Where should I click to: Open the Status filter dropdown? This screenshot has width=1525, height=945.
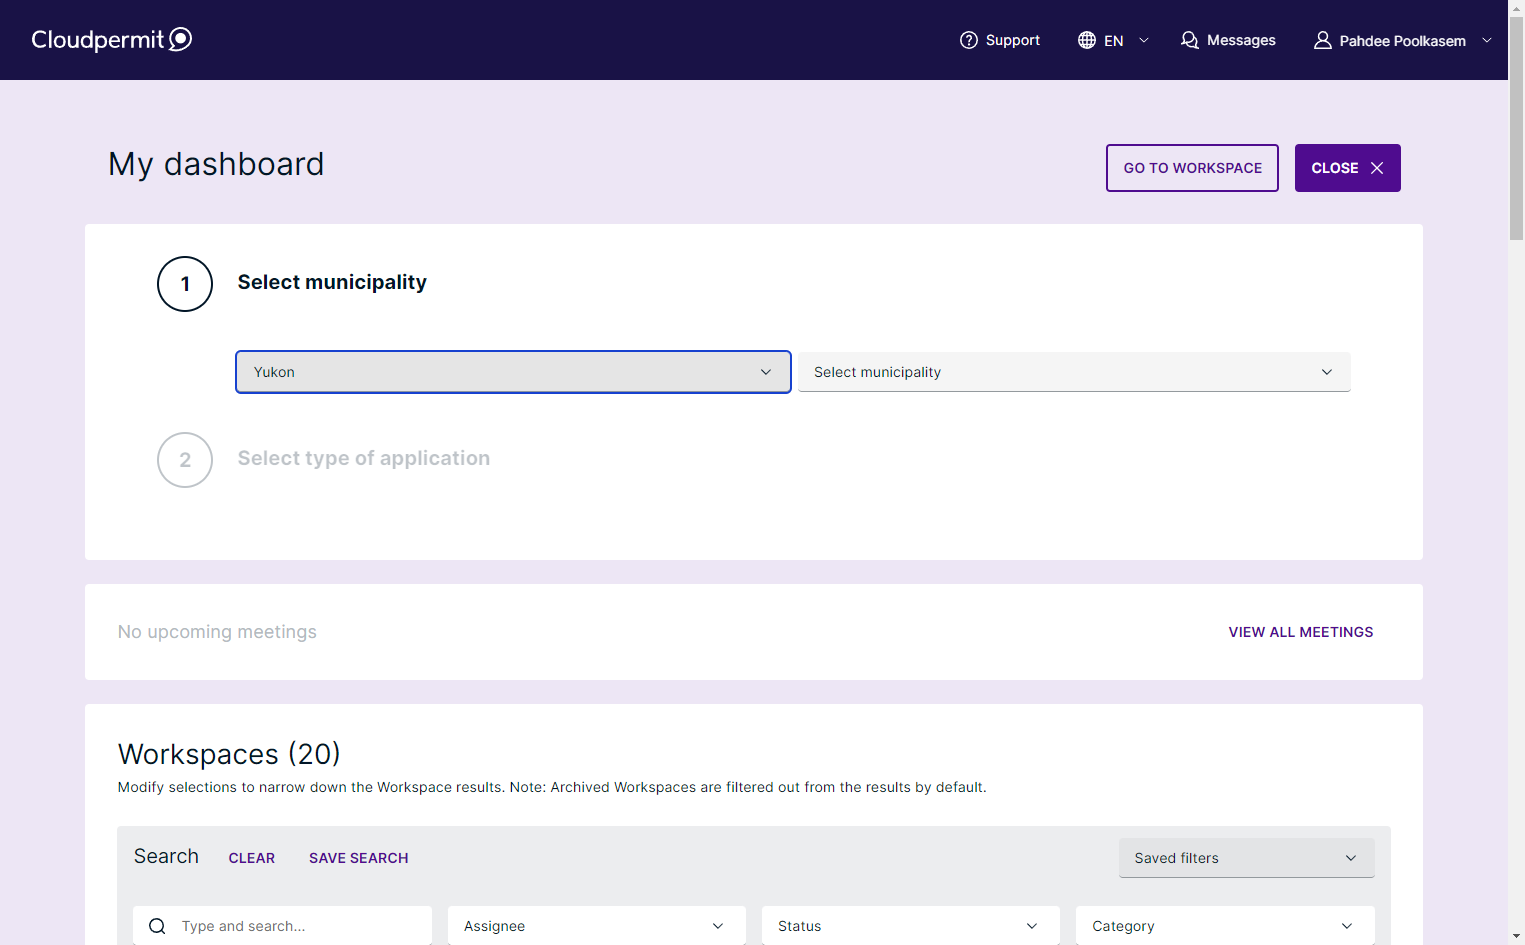[911, 926]
